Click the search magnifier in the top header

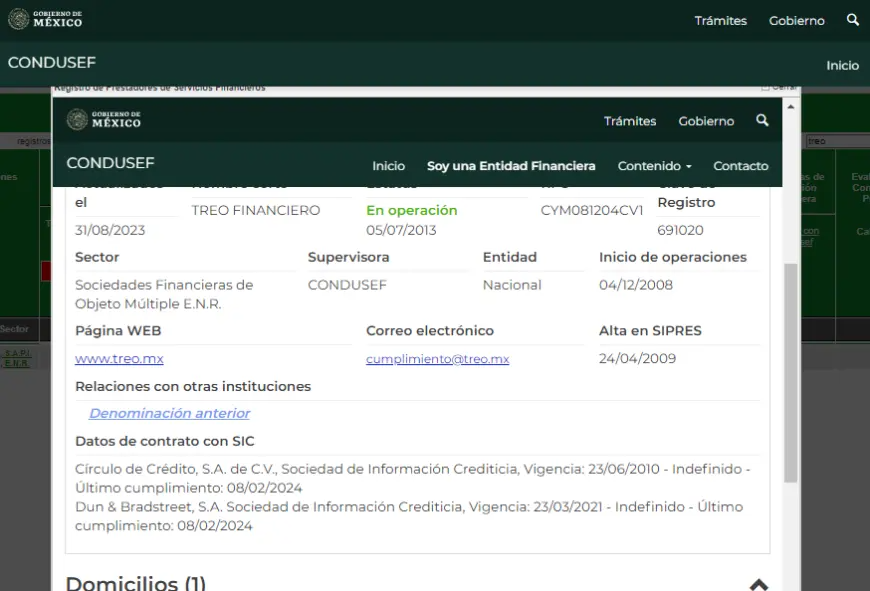tap(852, 20)
